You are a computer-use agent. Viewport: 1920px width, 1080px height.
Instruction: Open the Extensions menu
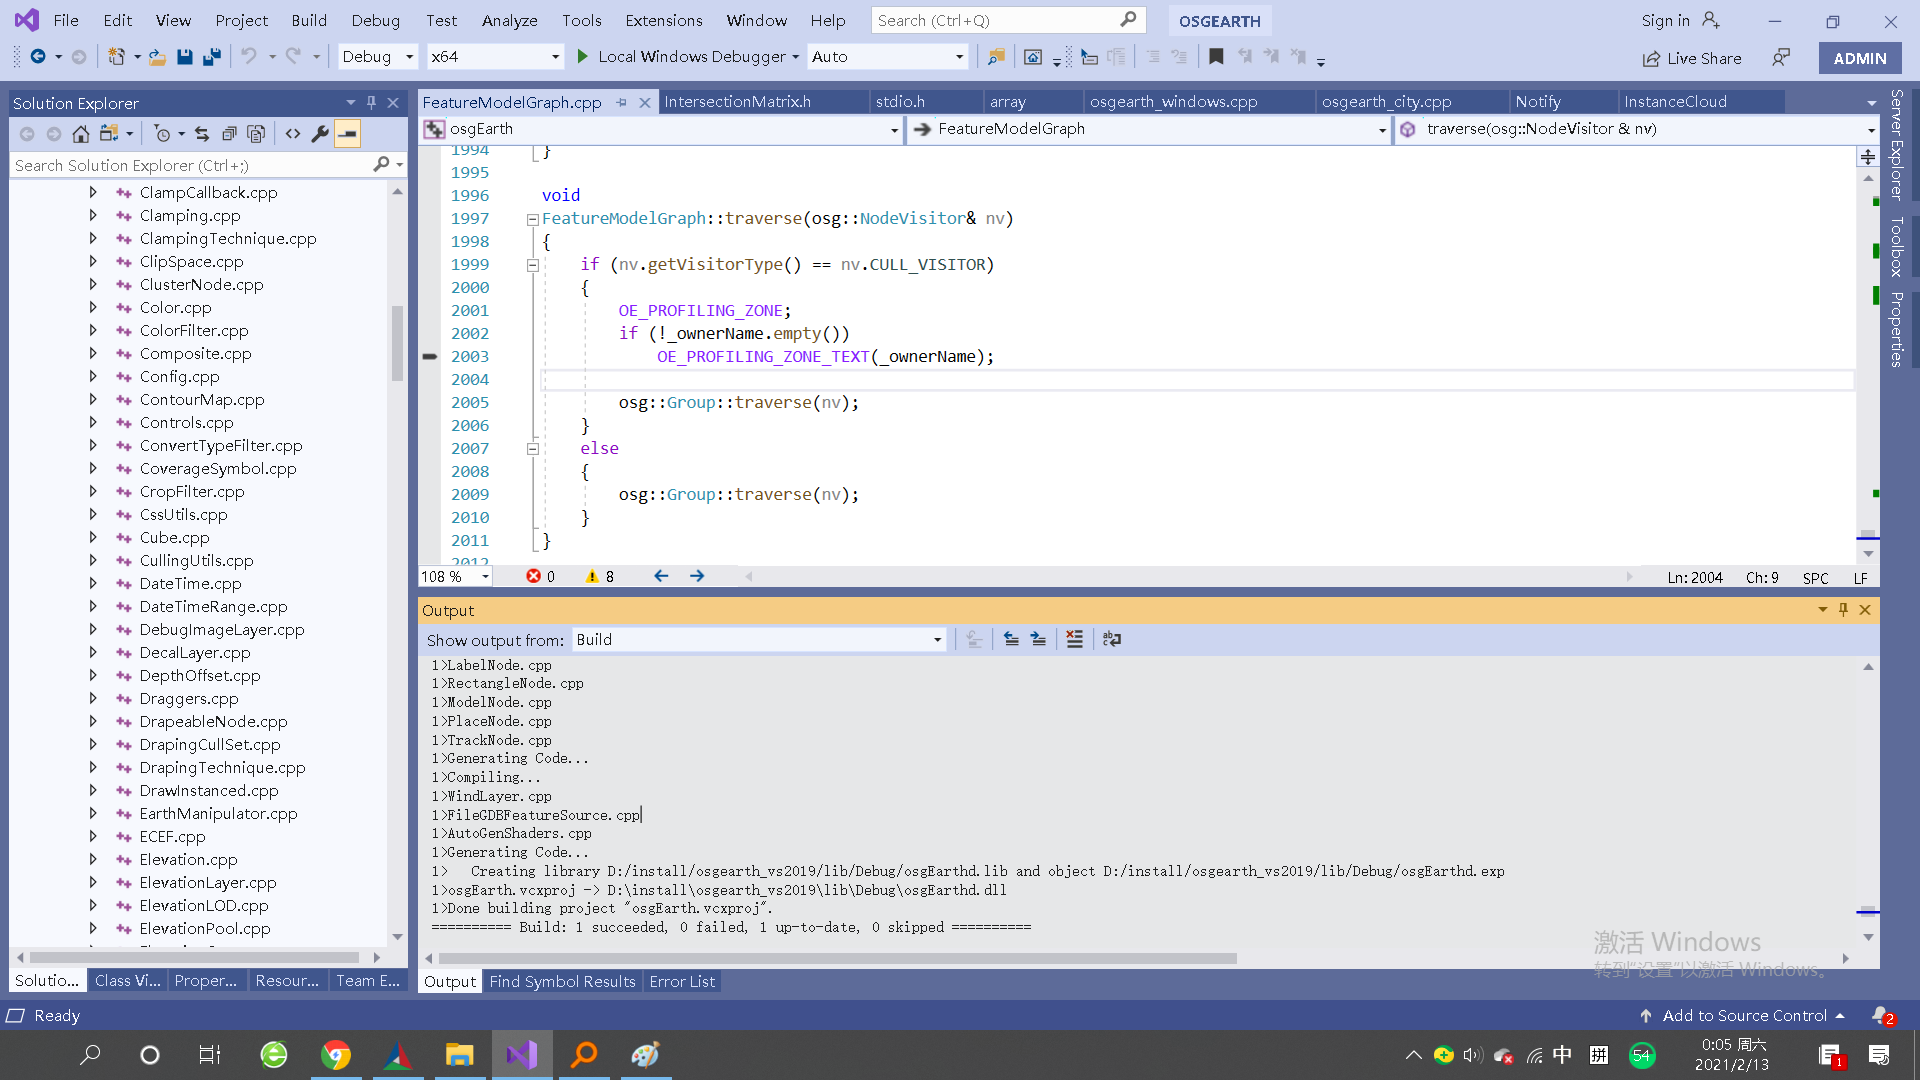point(664,20)
